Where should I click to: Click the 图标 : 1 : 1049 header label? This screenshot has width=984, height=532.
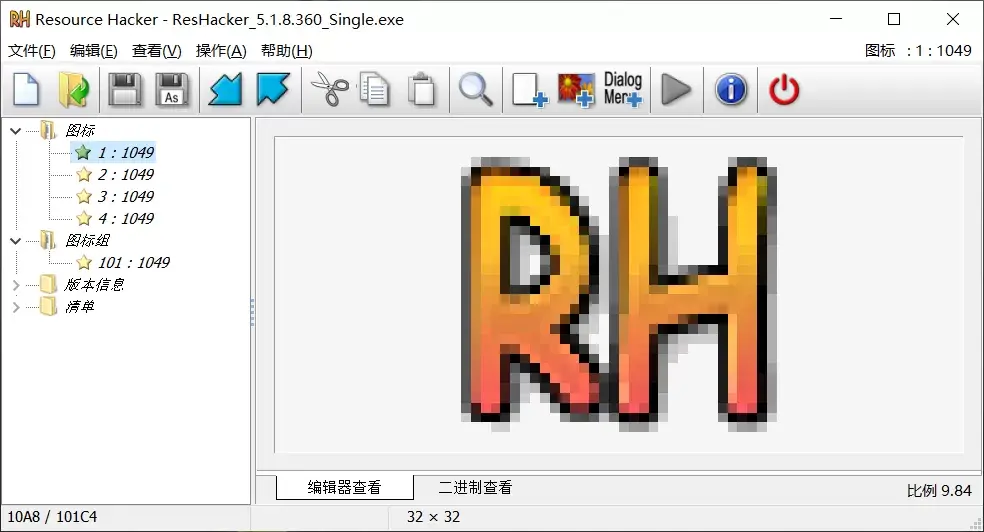(918, 51)
